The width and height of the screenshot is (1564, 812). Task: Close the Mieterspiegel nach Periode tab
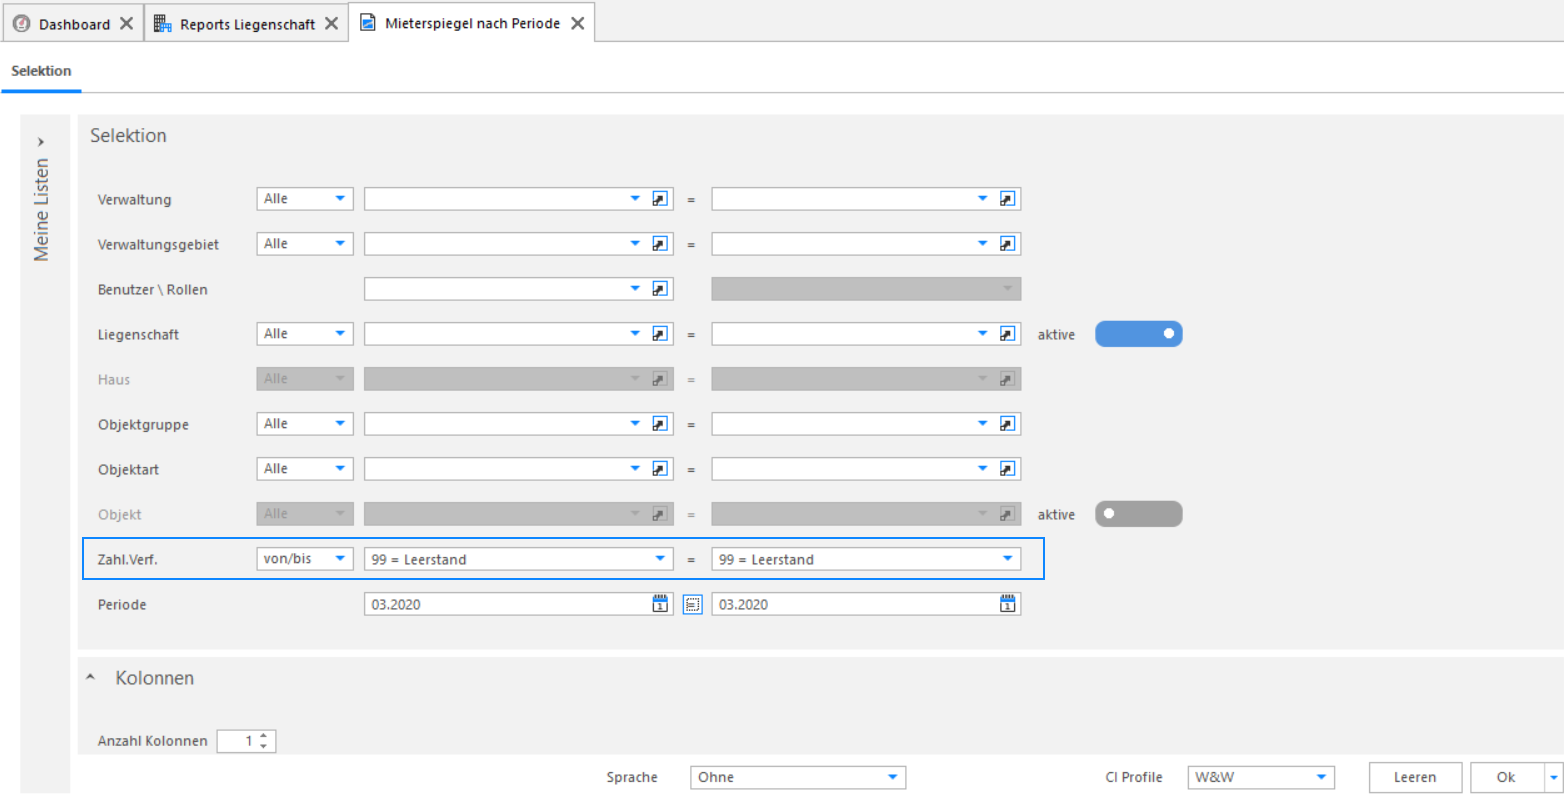click(577, 23)
